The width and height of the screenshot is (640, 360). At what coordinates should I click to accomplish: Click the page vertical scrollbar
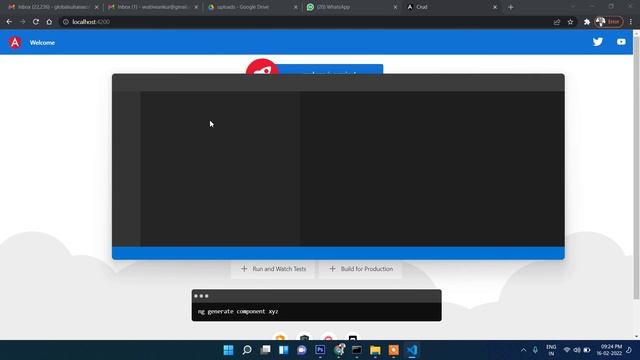click(x=636, y=167)
